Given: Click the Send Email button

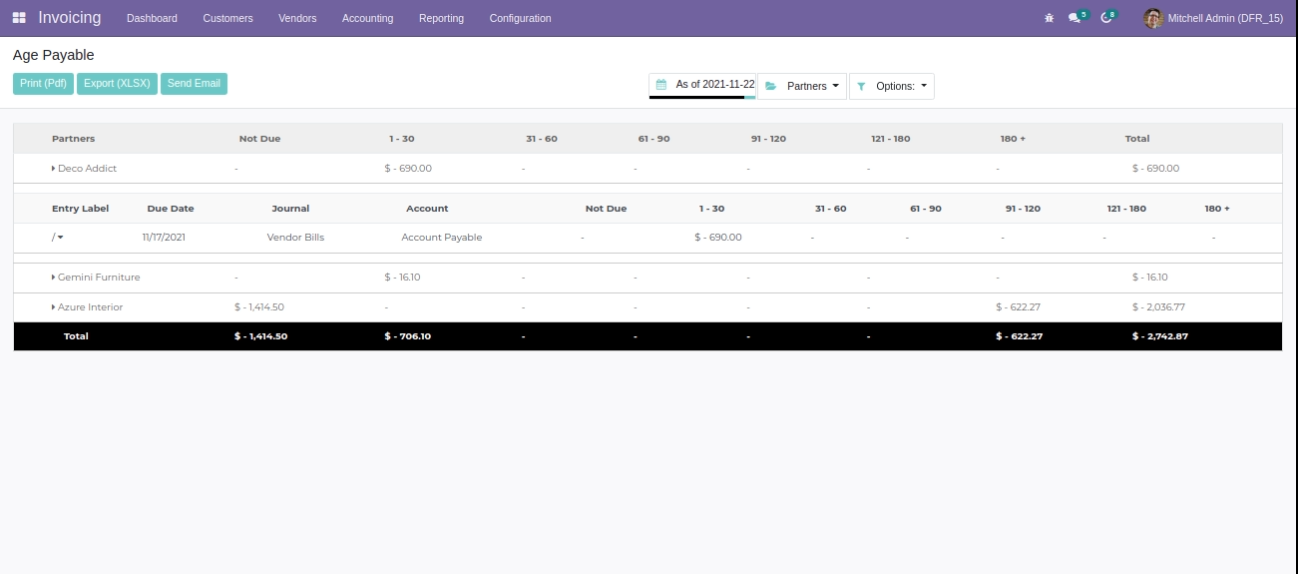Looking at the screenshot, I should (x=194, y=84).
